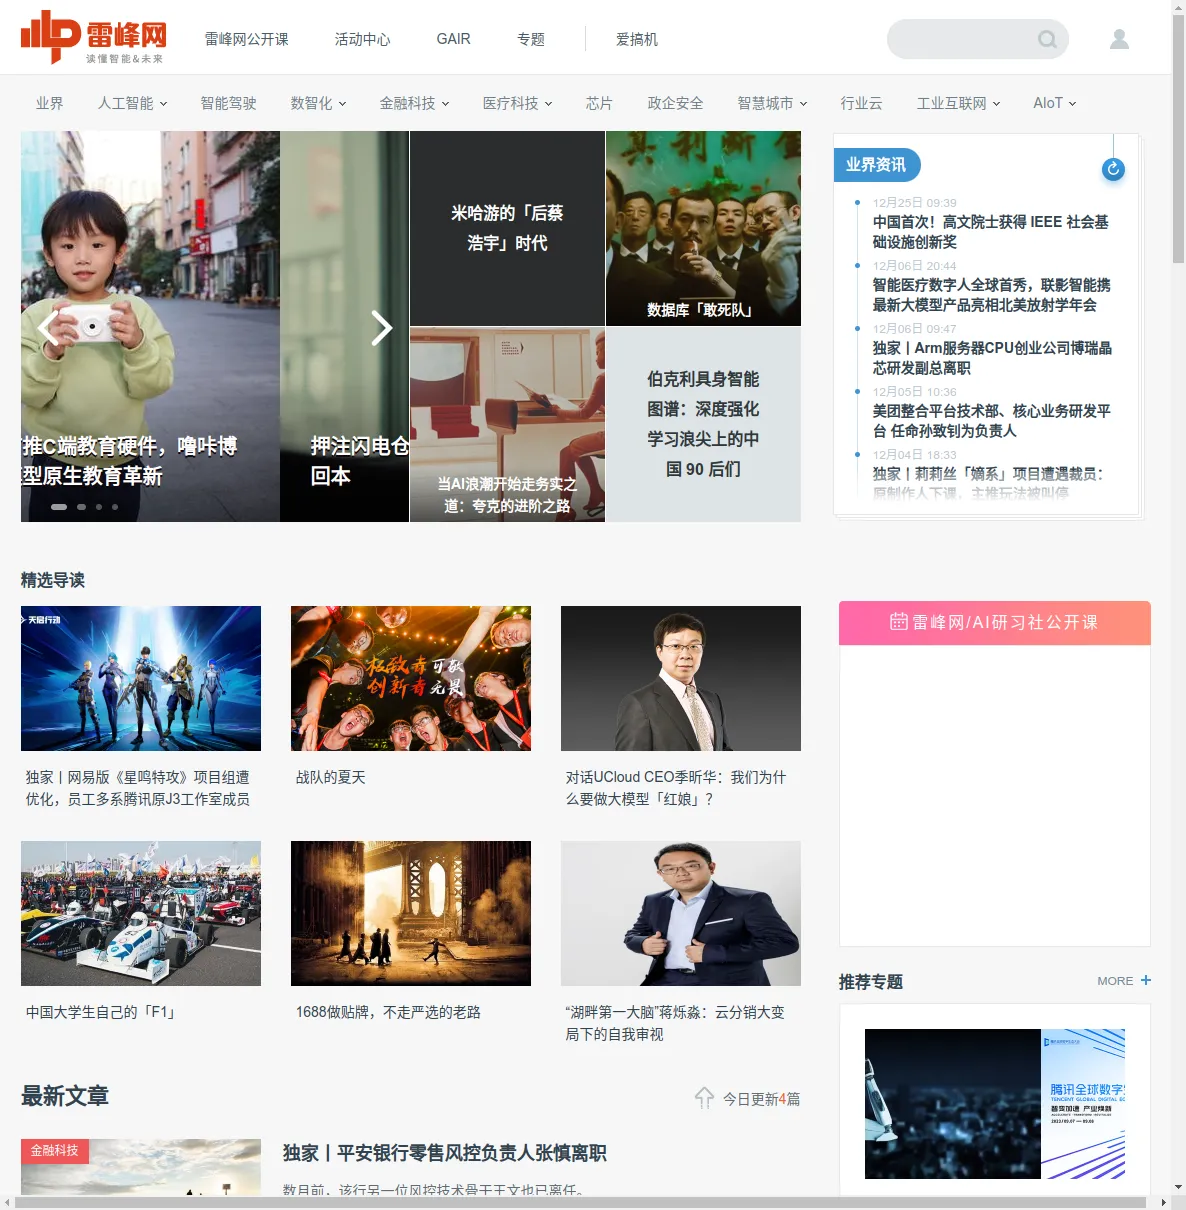Open the 政企安全 category
This screenshot has width=1186, height=1210.
click(675, 103)
